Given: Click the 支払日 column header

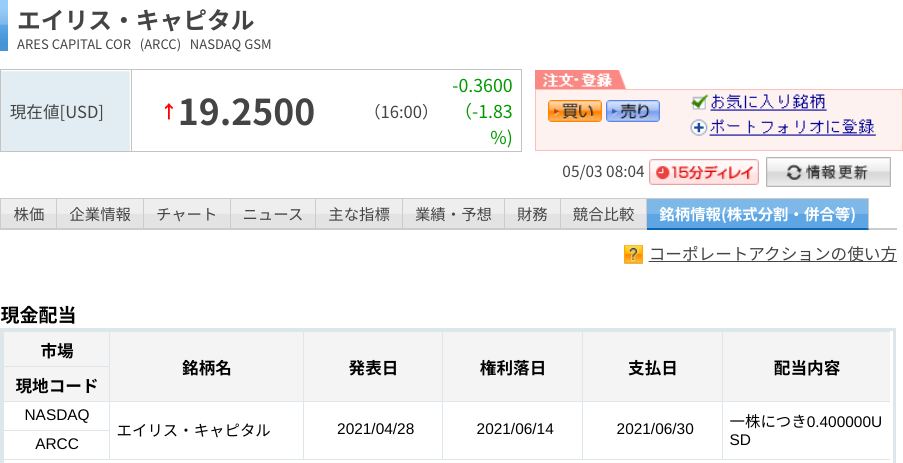Looking at the screenshot, I should (x=652, y=367).
